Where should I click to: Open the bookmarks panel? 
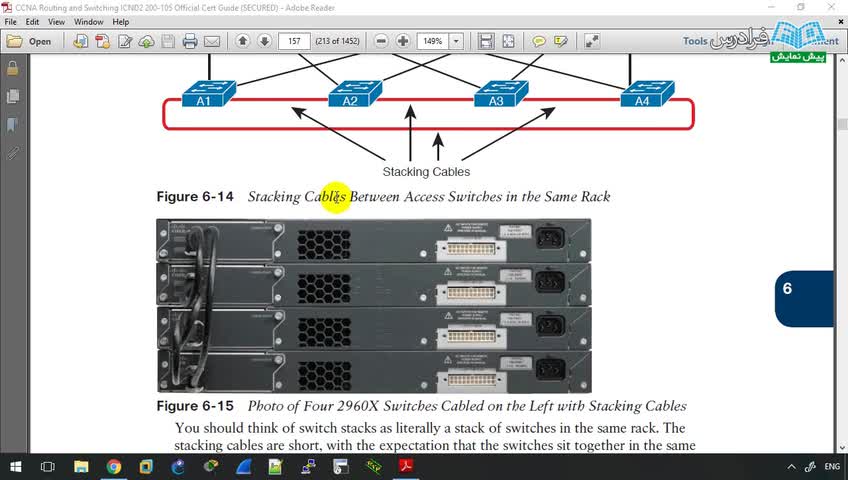click(12, 125)
